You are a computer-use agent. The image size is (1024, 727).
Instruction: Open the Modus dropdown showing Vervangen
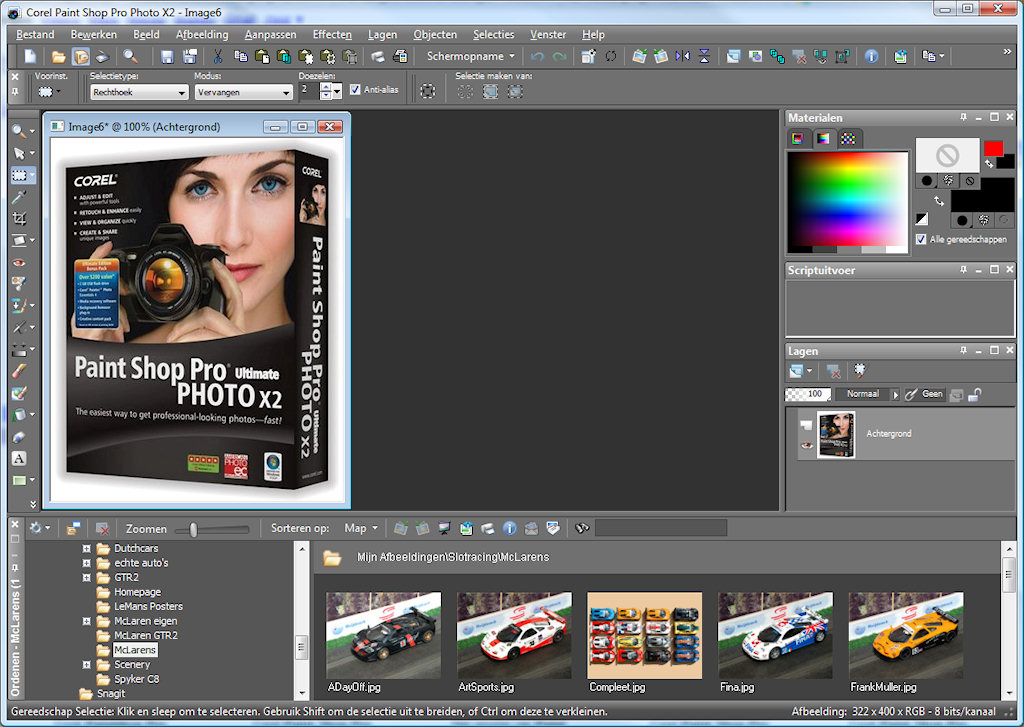243,92
